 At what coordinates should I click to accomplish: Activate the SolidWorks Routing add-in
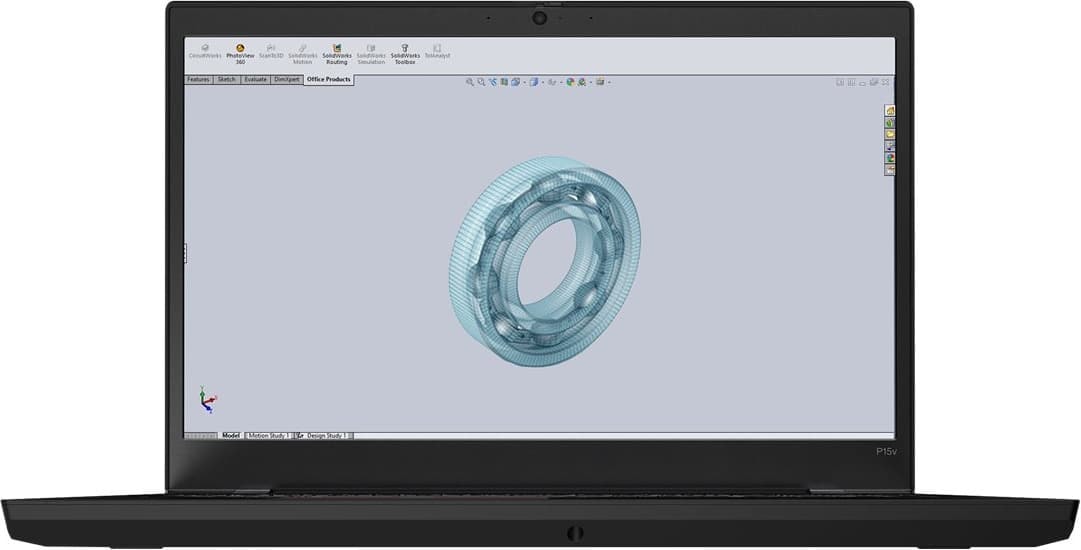tap(337, 54)
